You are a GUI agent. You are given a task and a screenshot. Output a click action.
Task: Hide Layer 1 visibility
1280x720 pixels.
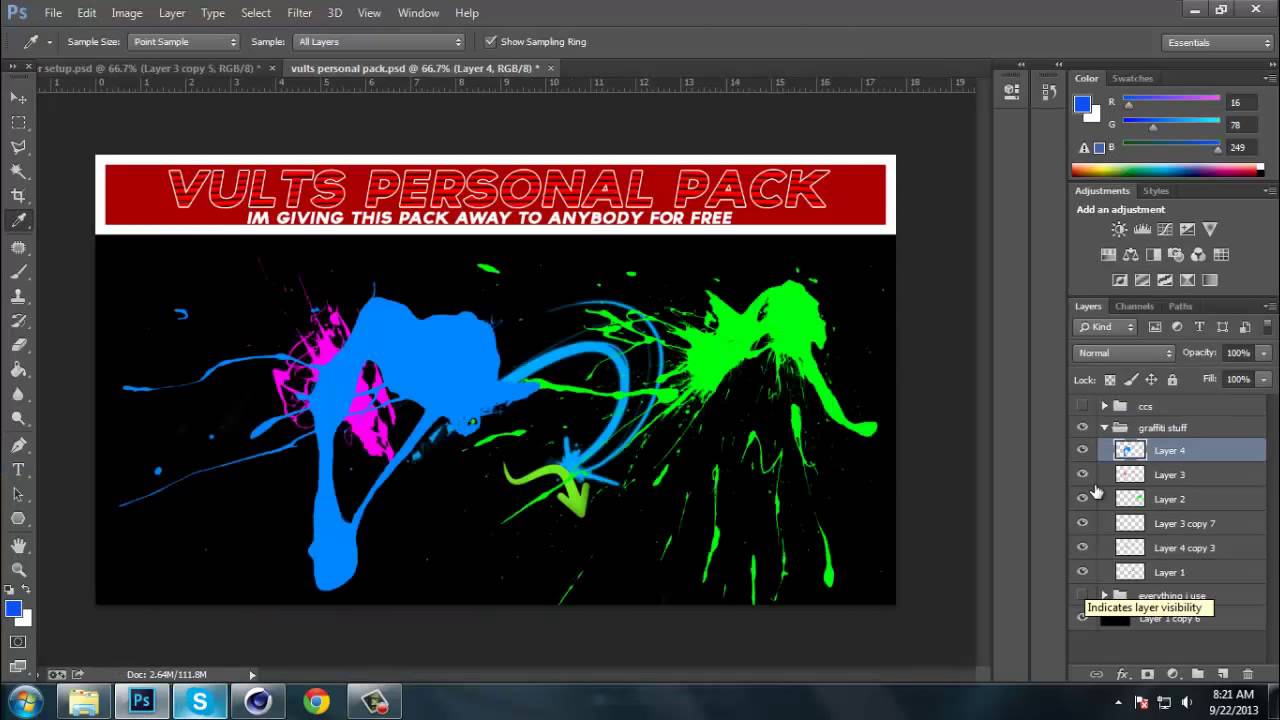pyautogui.click(x=1082, y=572)
